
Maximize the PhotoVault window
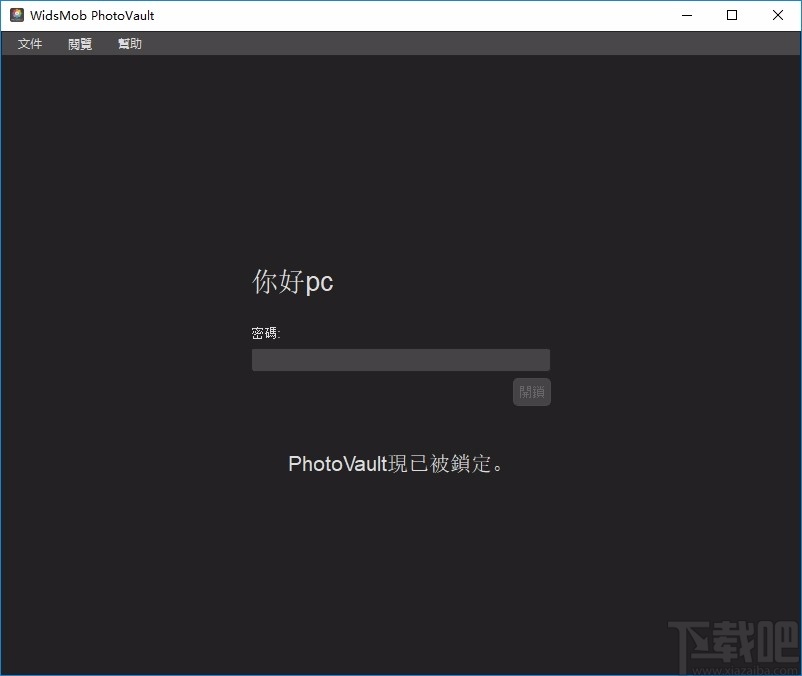click(731, 15)
